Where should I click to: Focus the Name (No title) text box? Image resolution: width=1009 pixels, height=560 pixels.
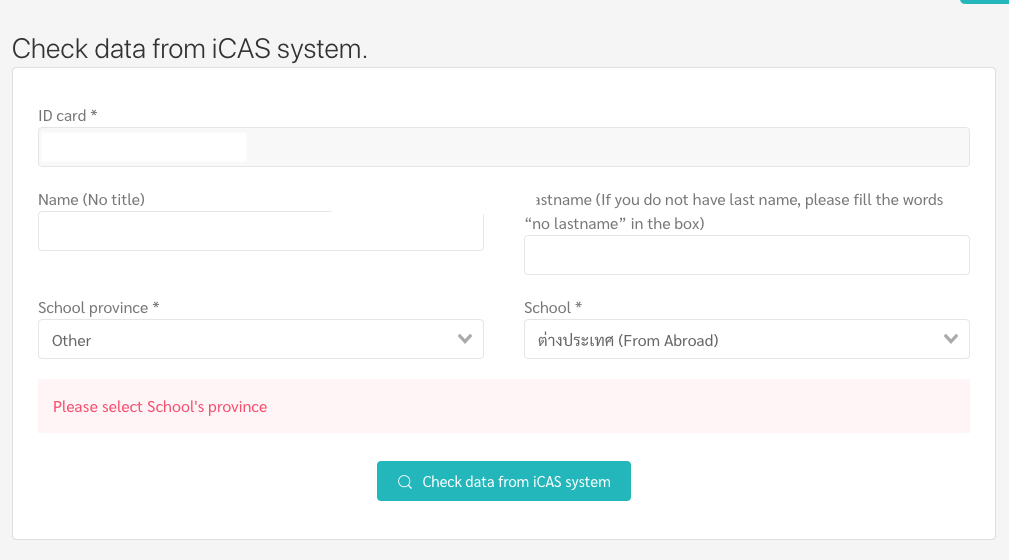point(261,231)
